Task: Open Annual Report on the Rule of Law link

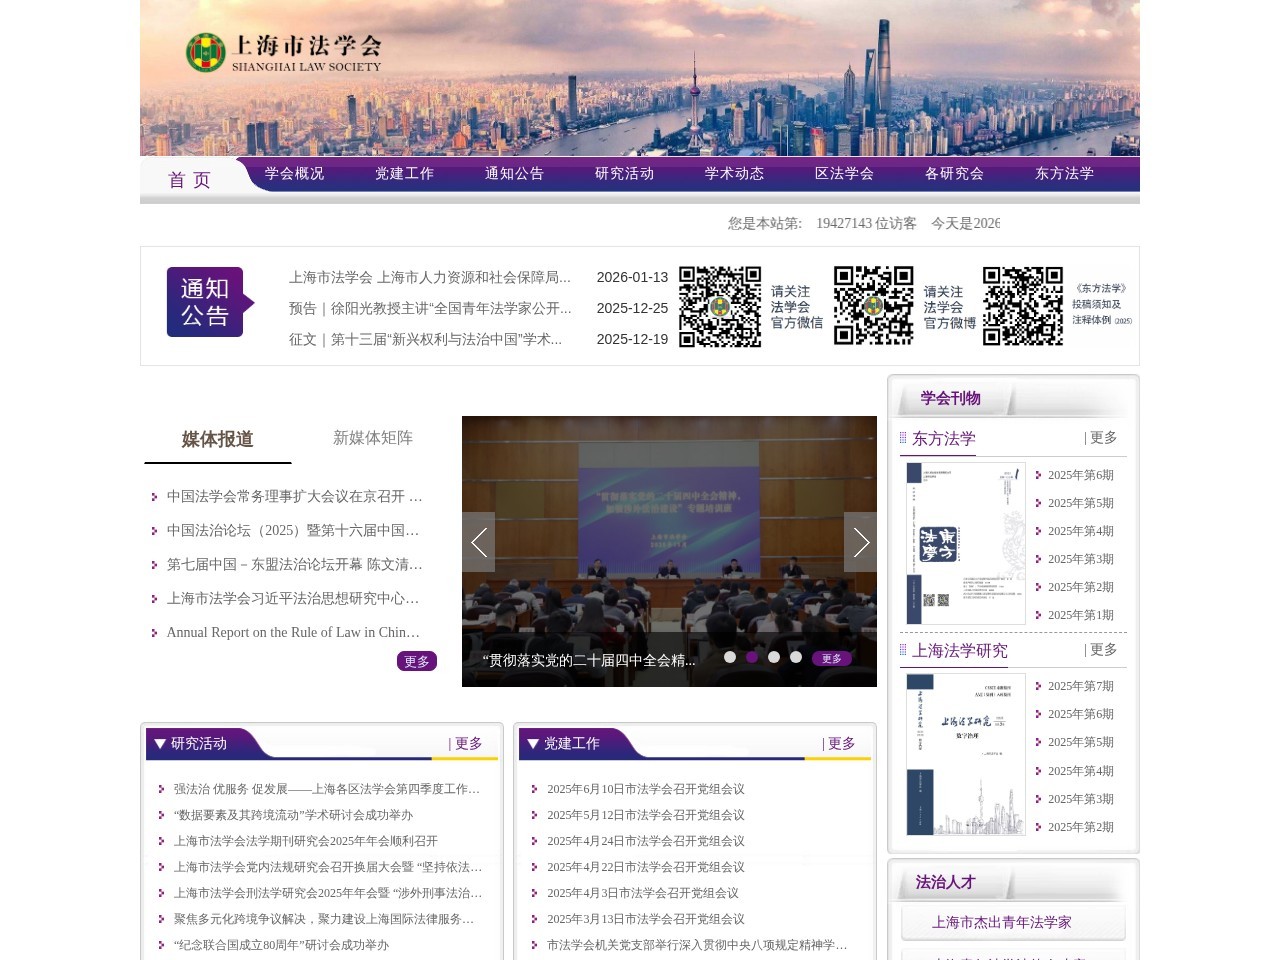Action: tap(293, 632)
